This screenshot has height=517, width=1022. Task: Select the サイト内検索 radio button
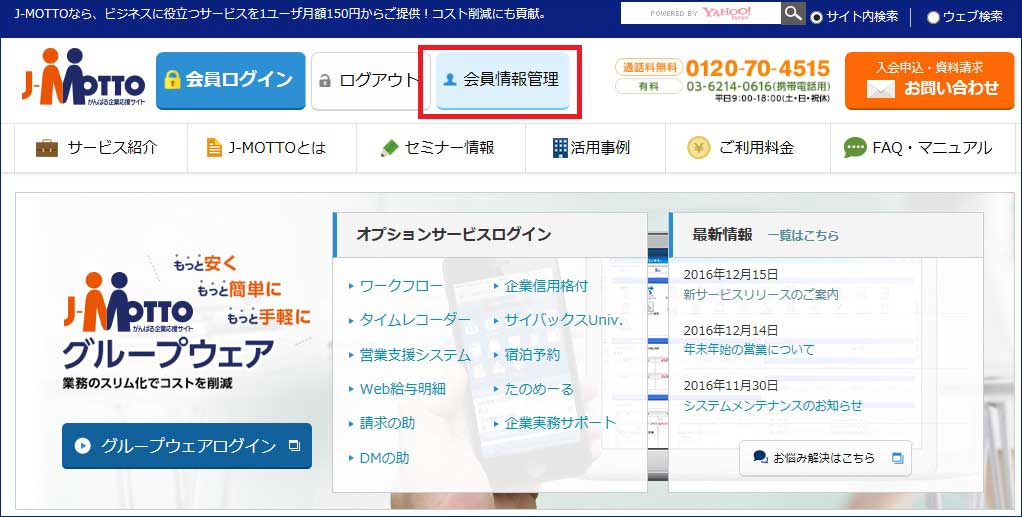coord(816,18)
